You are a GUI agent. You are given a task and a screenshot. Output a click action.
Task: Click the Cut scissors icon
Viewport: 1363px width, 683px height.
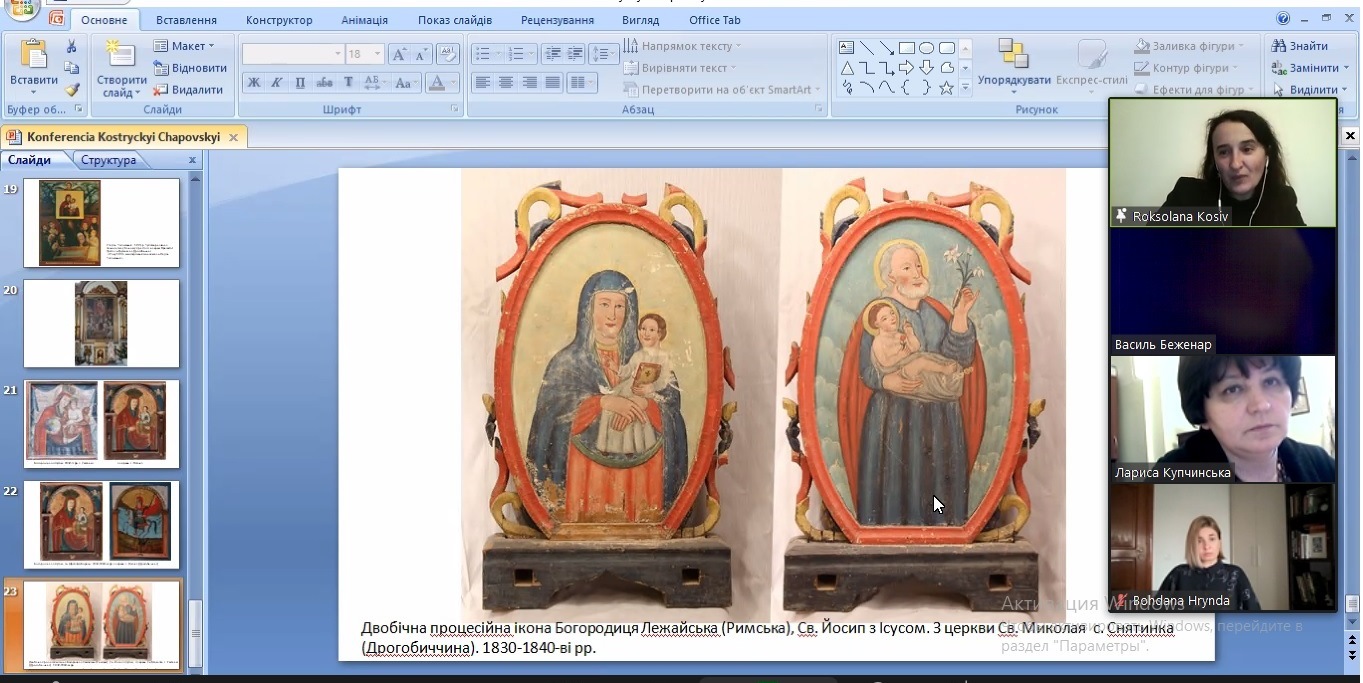(71, 47)
